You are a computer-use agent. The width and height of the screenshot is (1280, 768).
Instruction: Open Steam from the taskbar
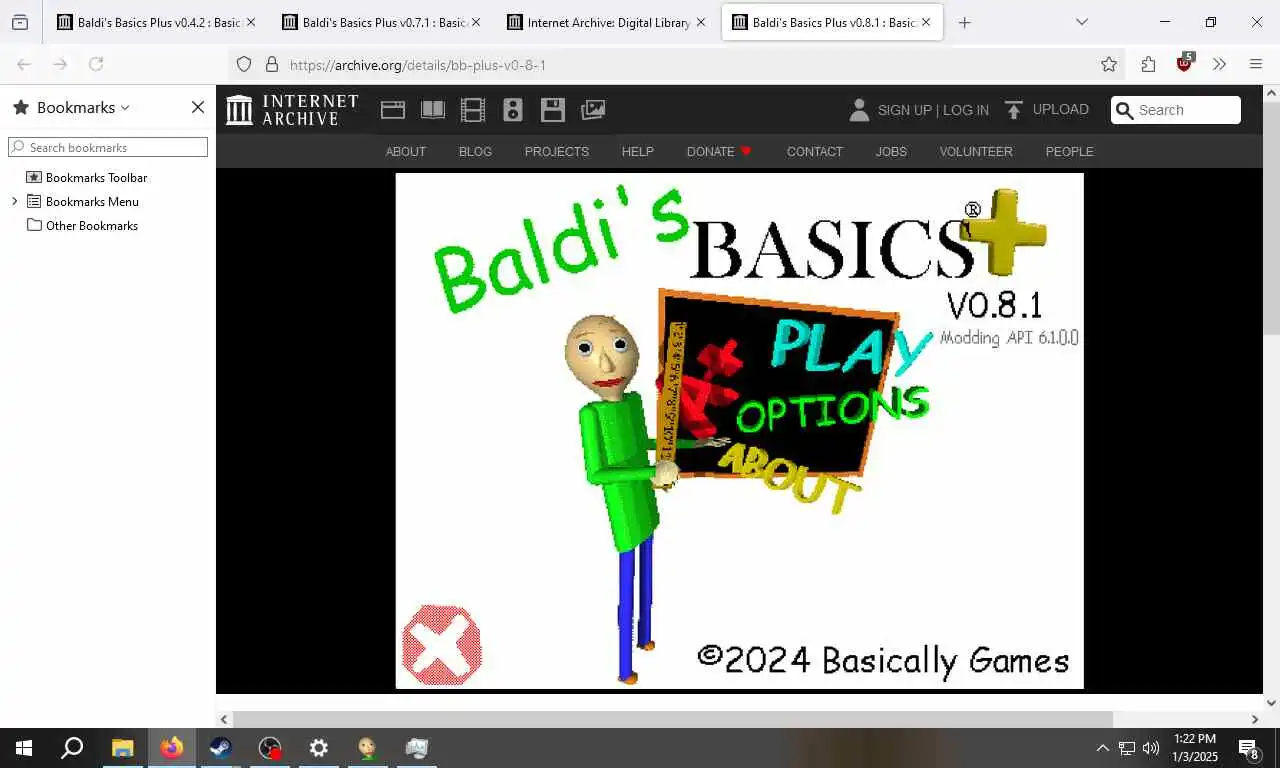click(220, 747)
